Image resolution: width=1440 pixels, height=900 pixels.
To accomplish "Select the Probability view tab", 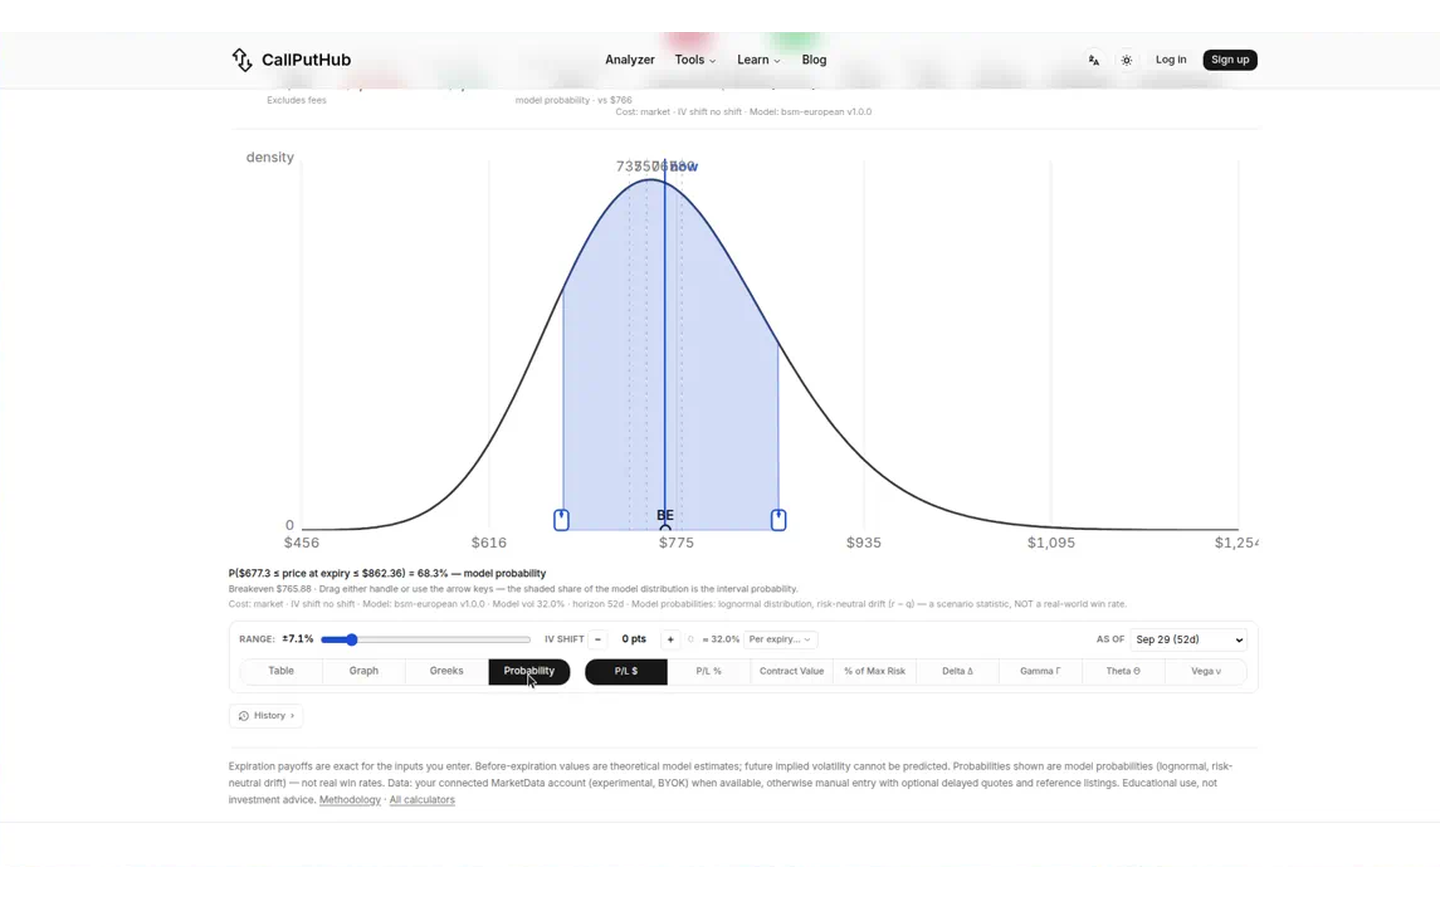I will point(529,671).
